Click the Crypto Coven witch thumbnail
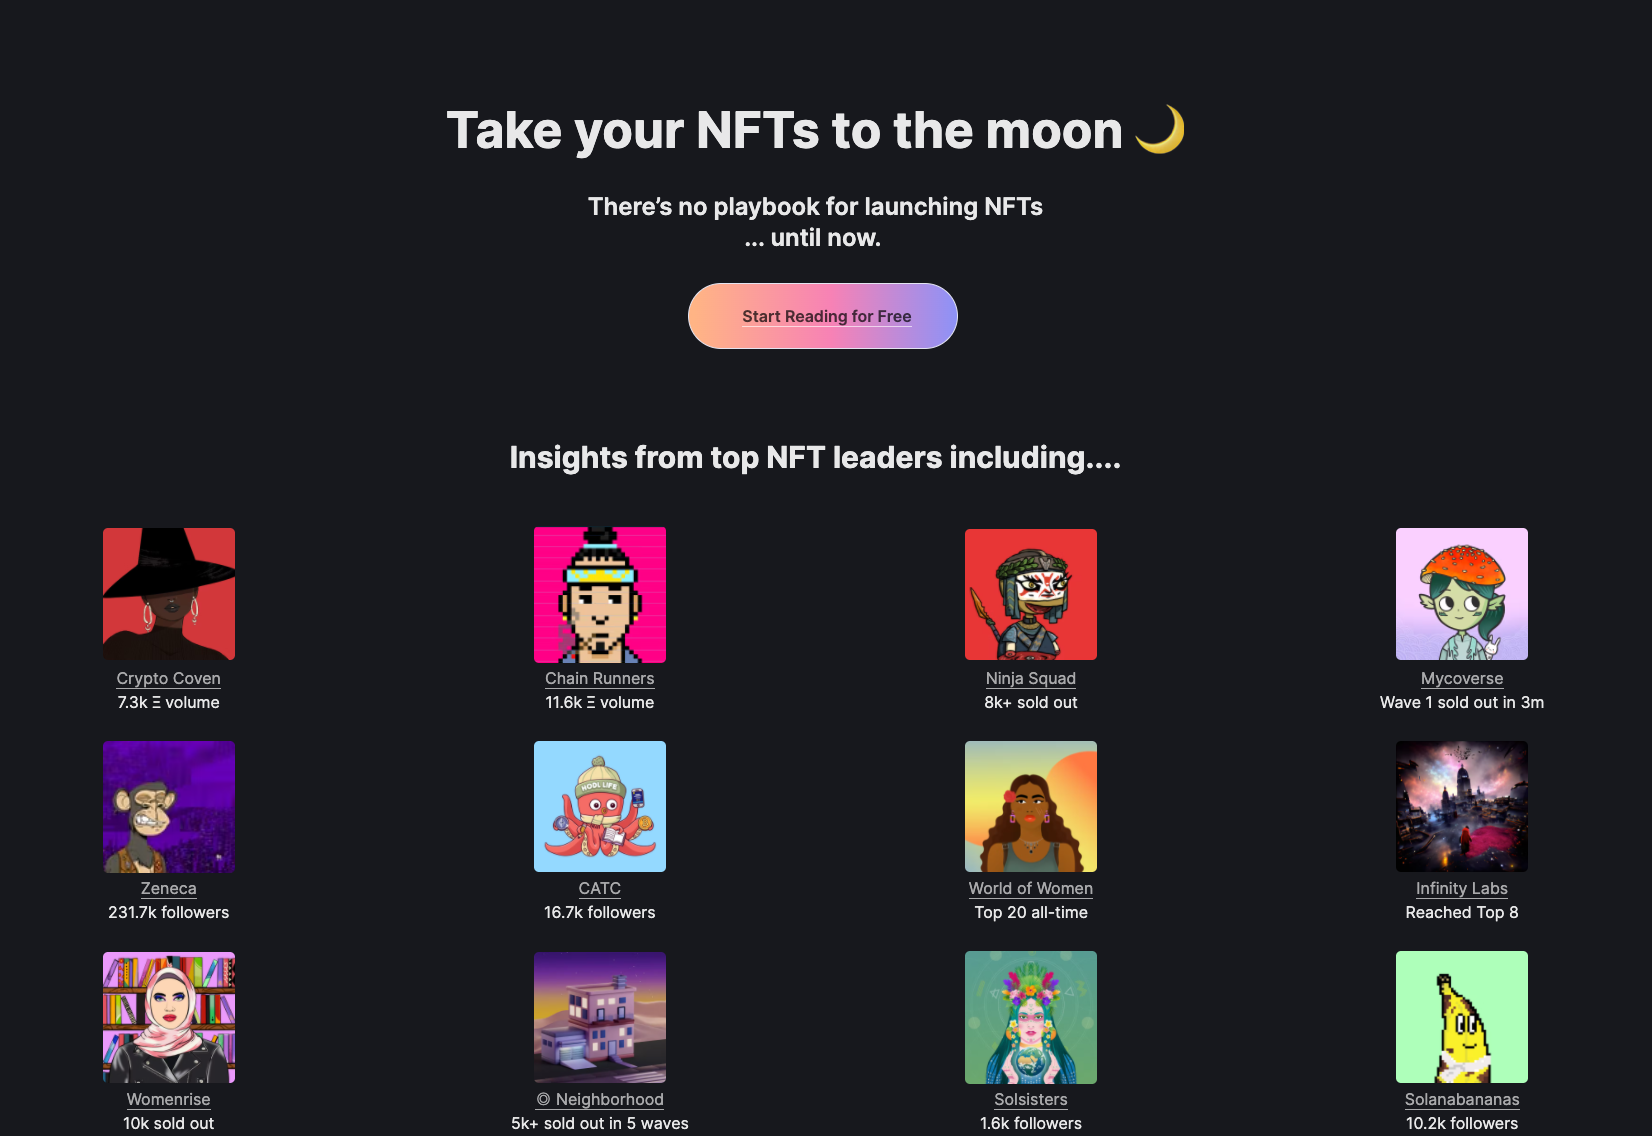The image size is (1652, 1136). [x=168, y=594]
